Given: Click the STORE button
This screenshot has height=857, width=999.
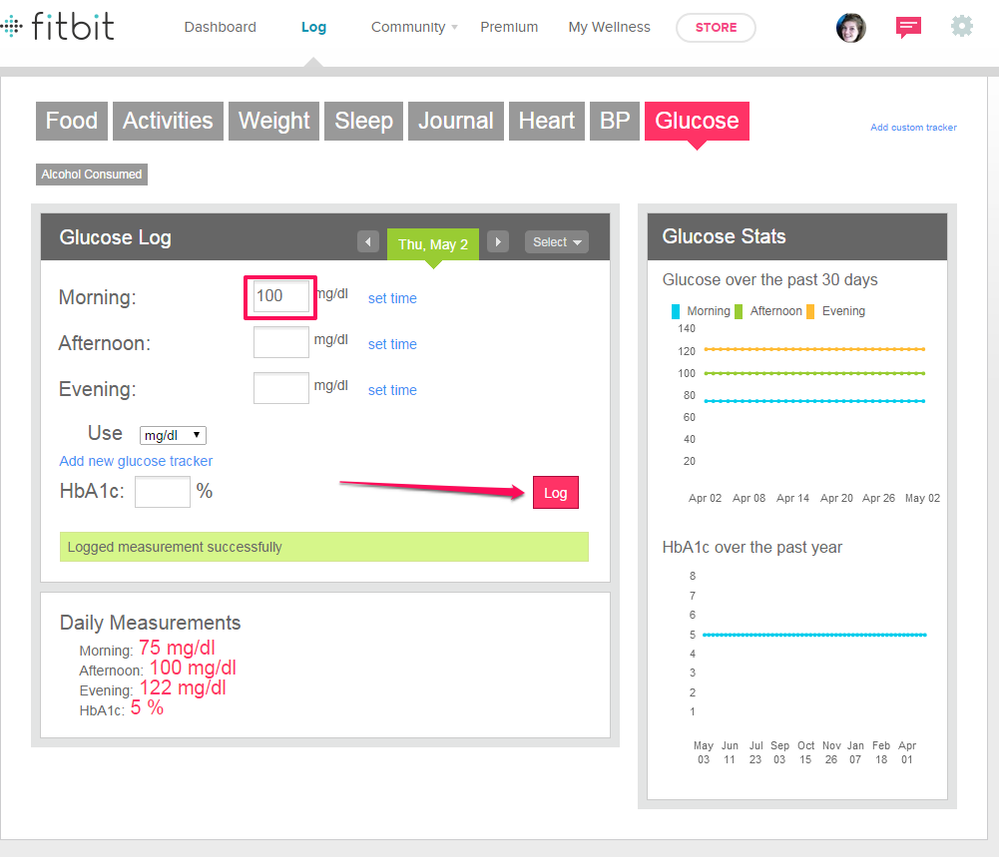Looking at the screenshot, I should point(715,27).
